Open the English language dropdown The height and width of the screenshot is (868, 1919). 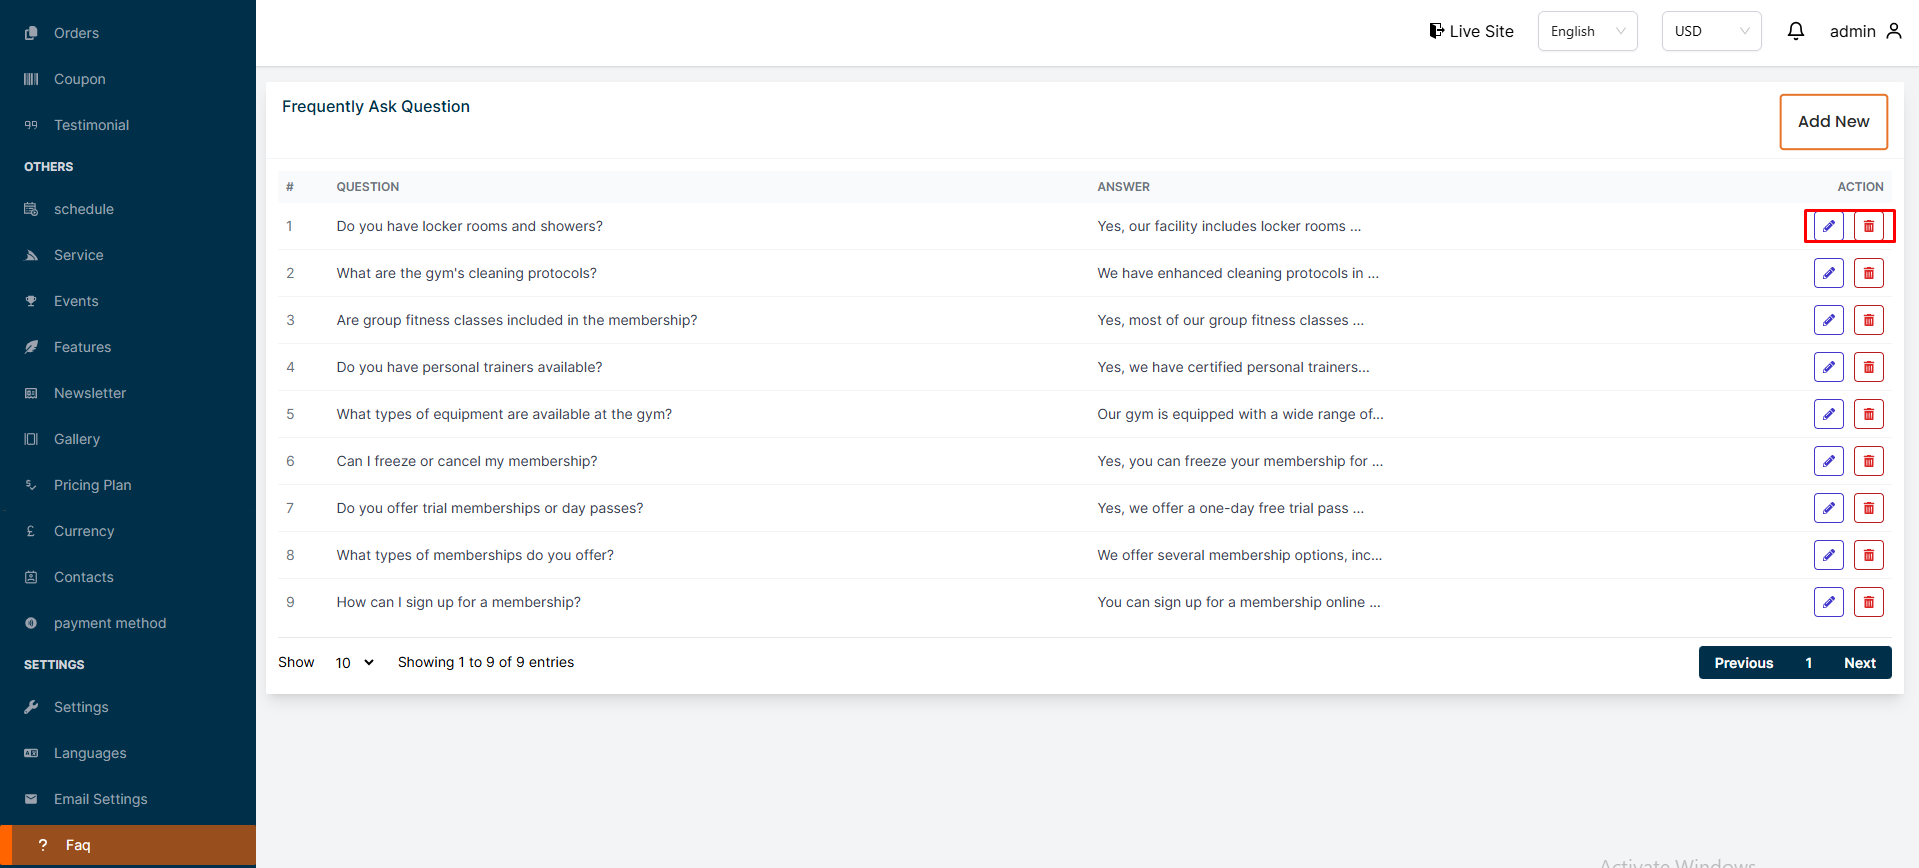[x=1587, y=31]
